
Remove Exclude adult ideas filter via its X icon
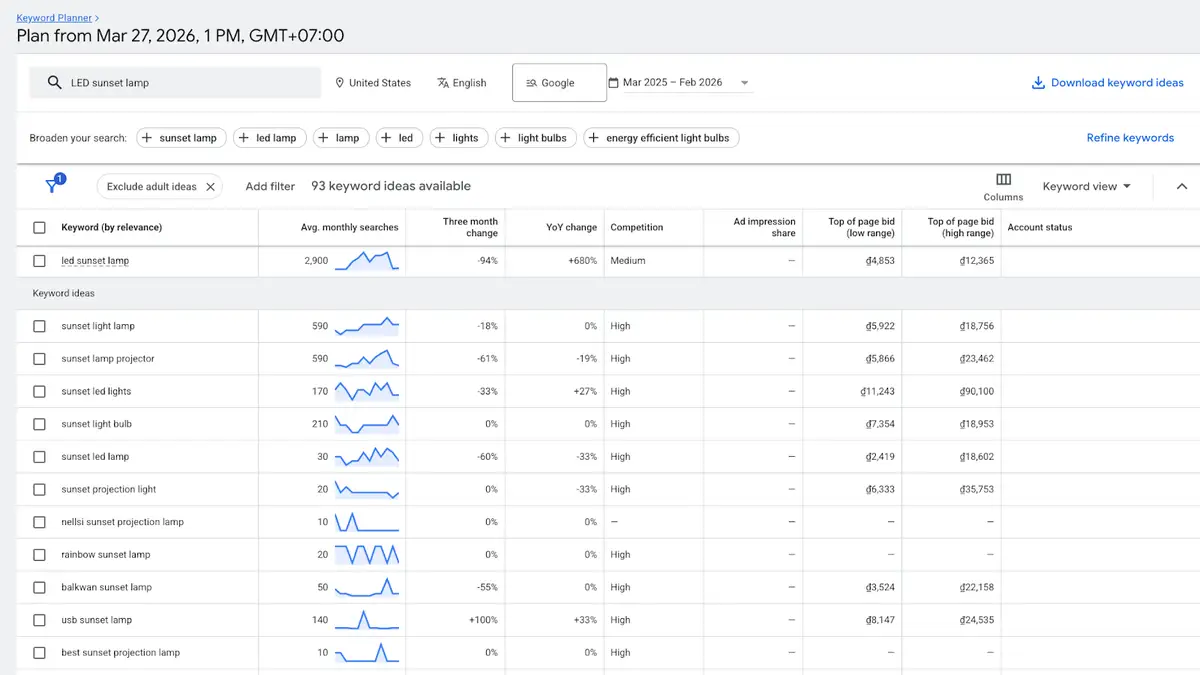pos(211,186)
